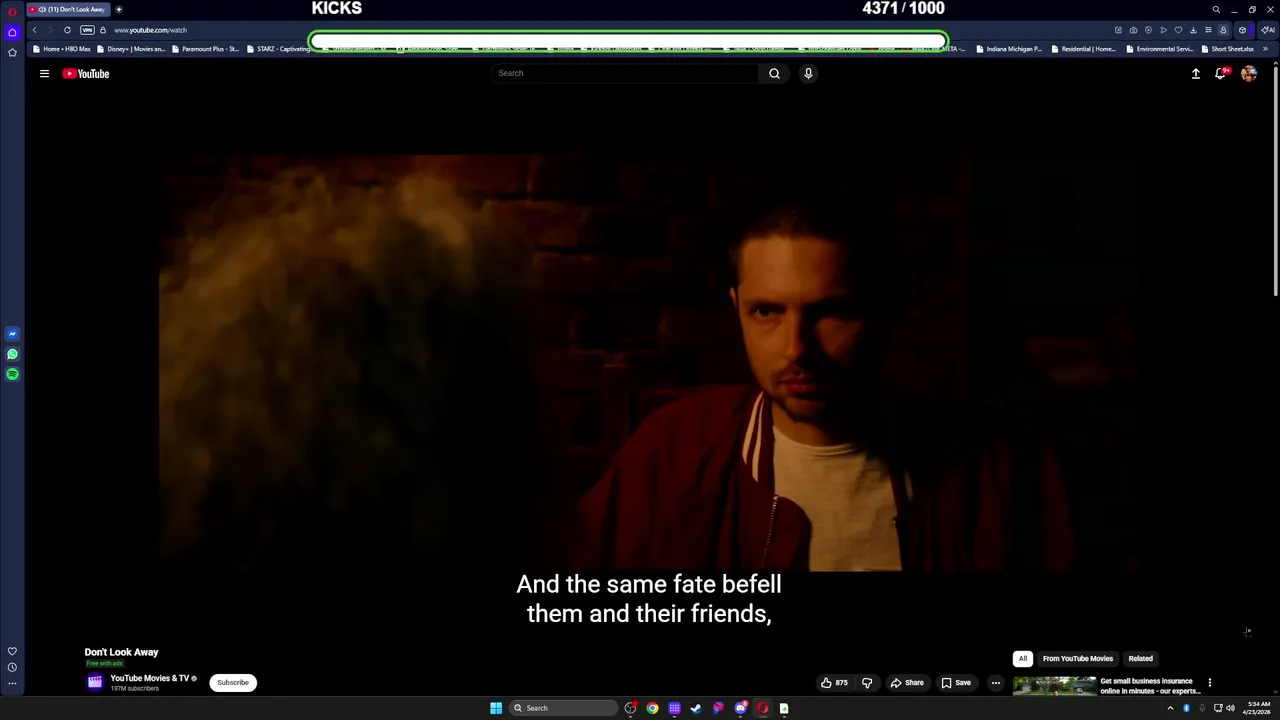This screenshot has width=1280, height=720.
Task: Open Environmental Servi... bookmark
Action: (1159, 49)
